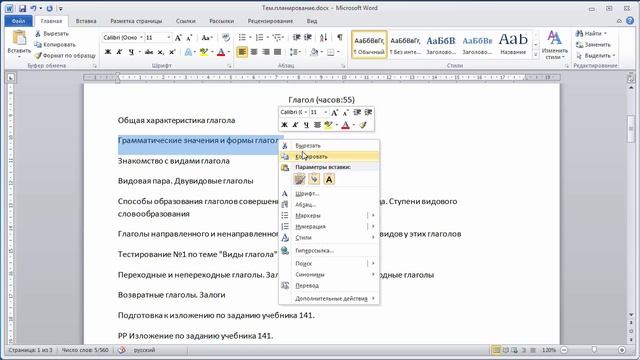
Task: Expand the Абзац group dialog launcher
Action: point(343,66)
